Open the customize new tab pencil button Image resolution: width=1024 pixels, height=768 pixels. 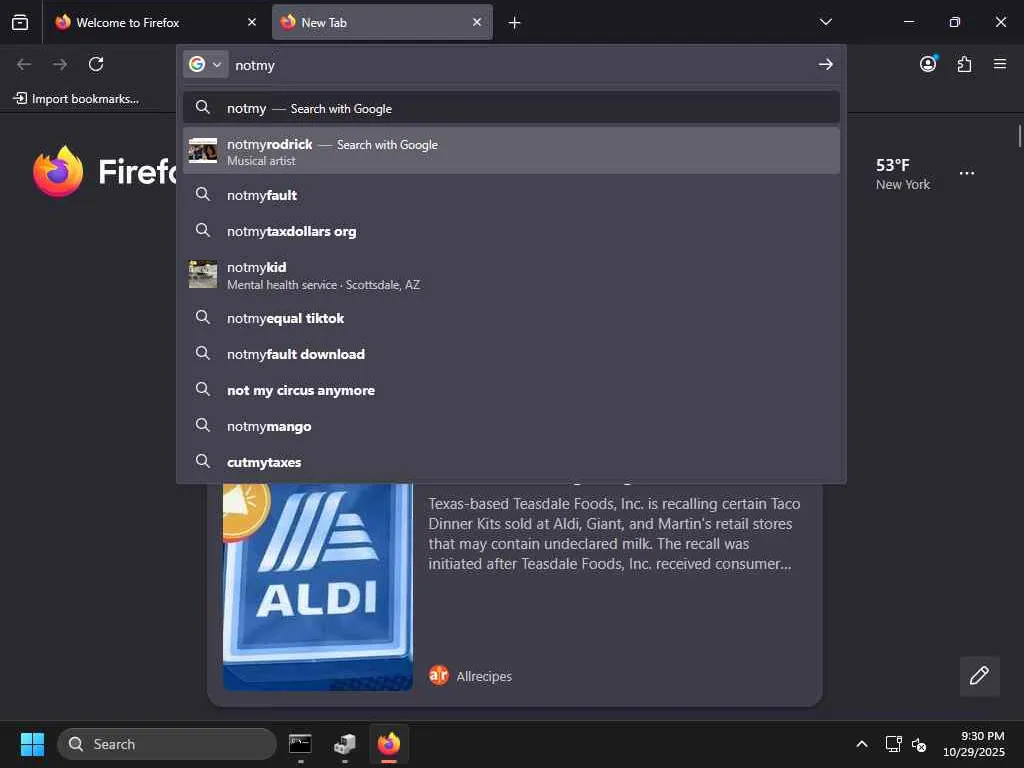click(x=979, y=676)
